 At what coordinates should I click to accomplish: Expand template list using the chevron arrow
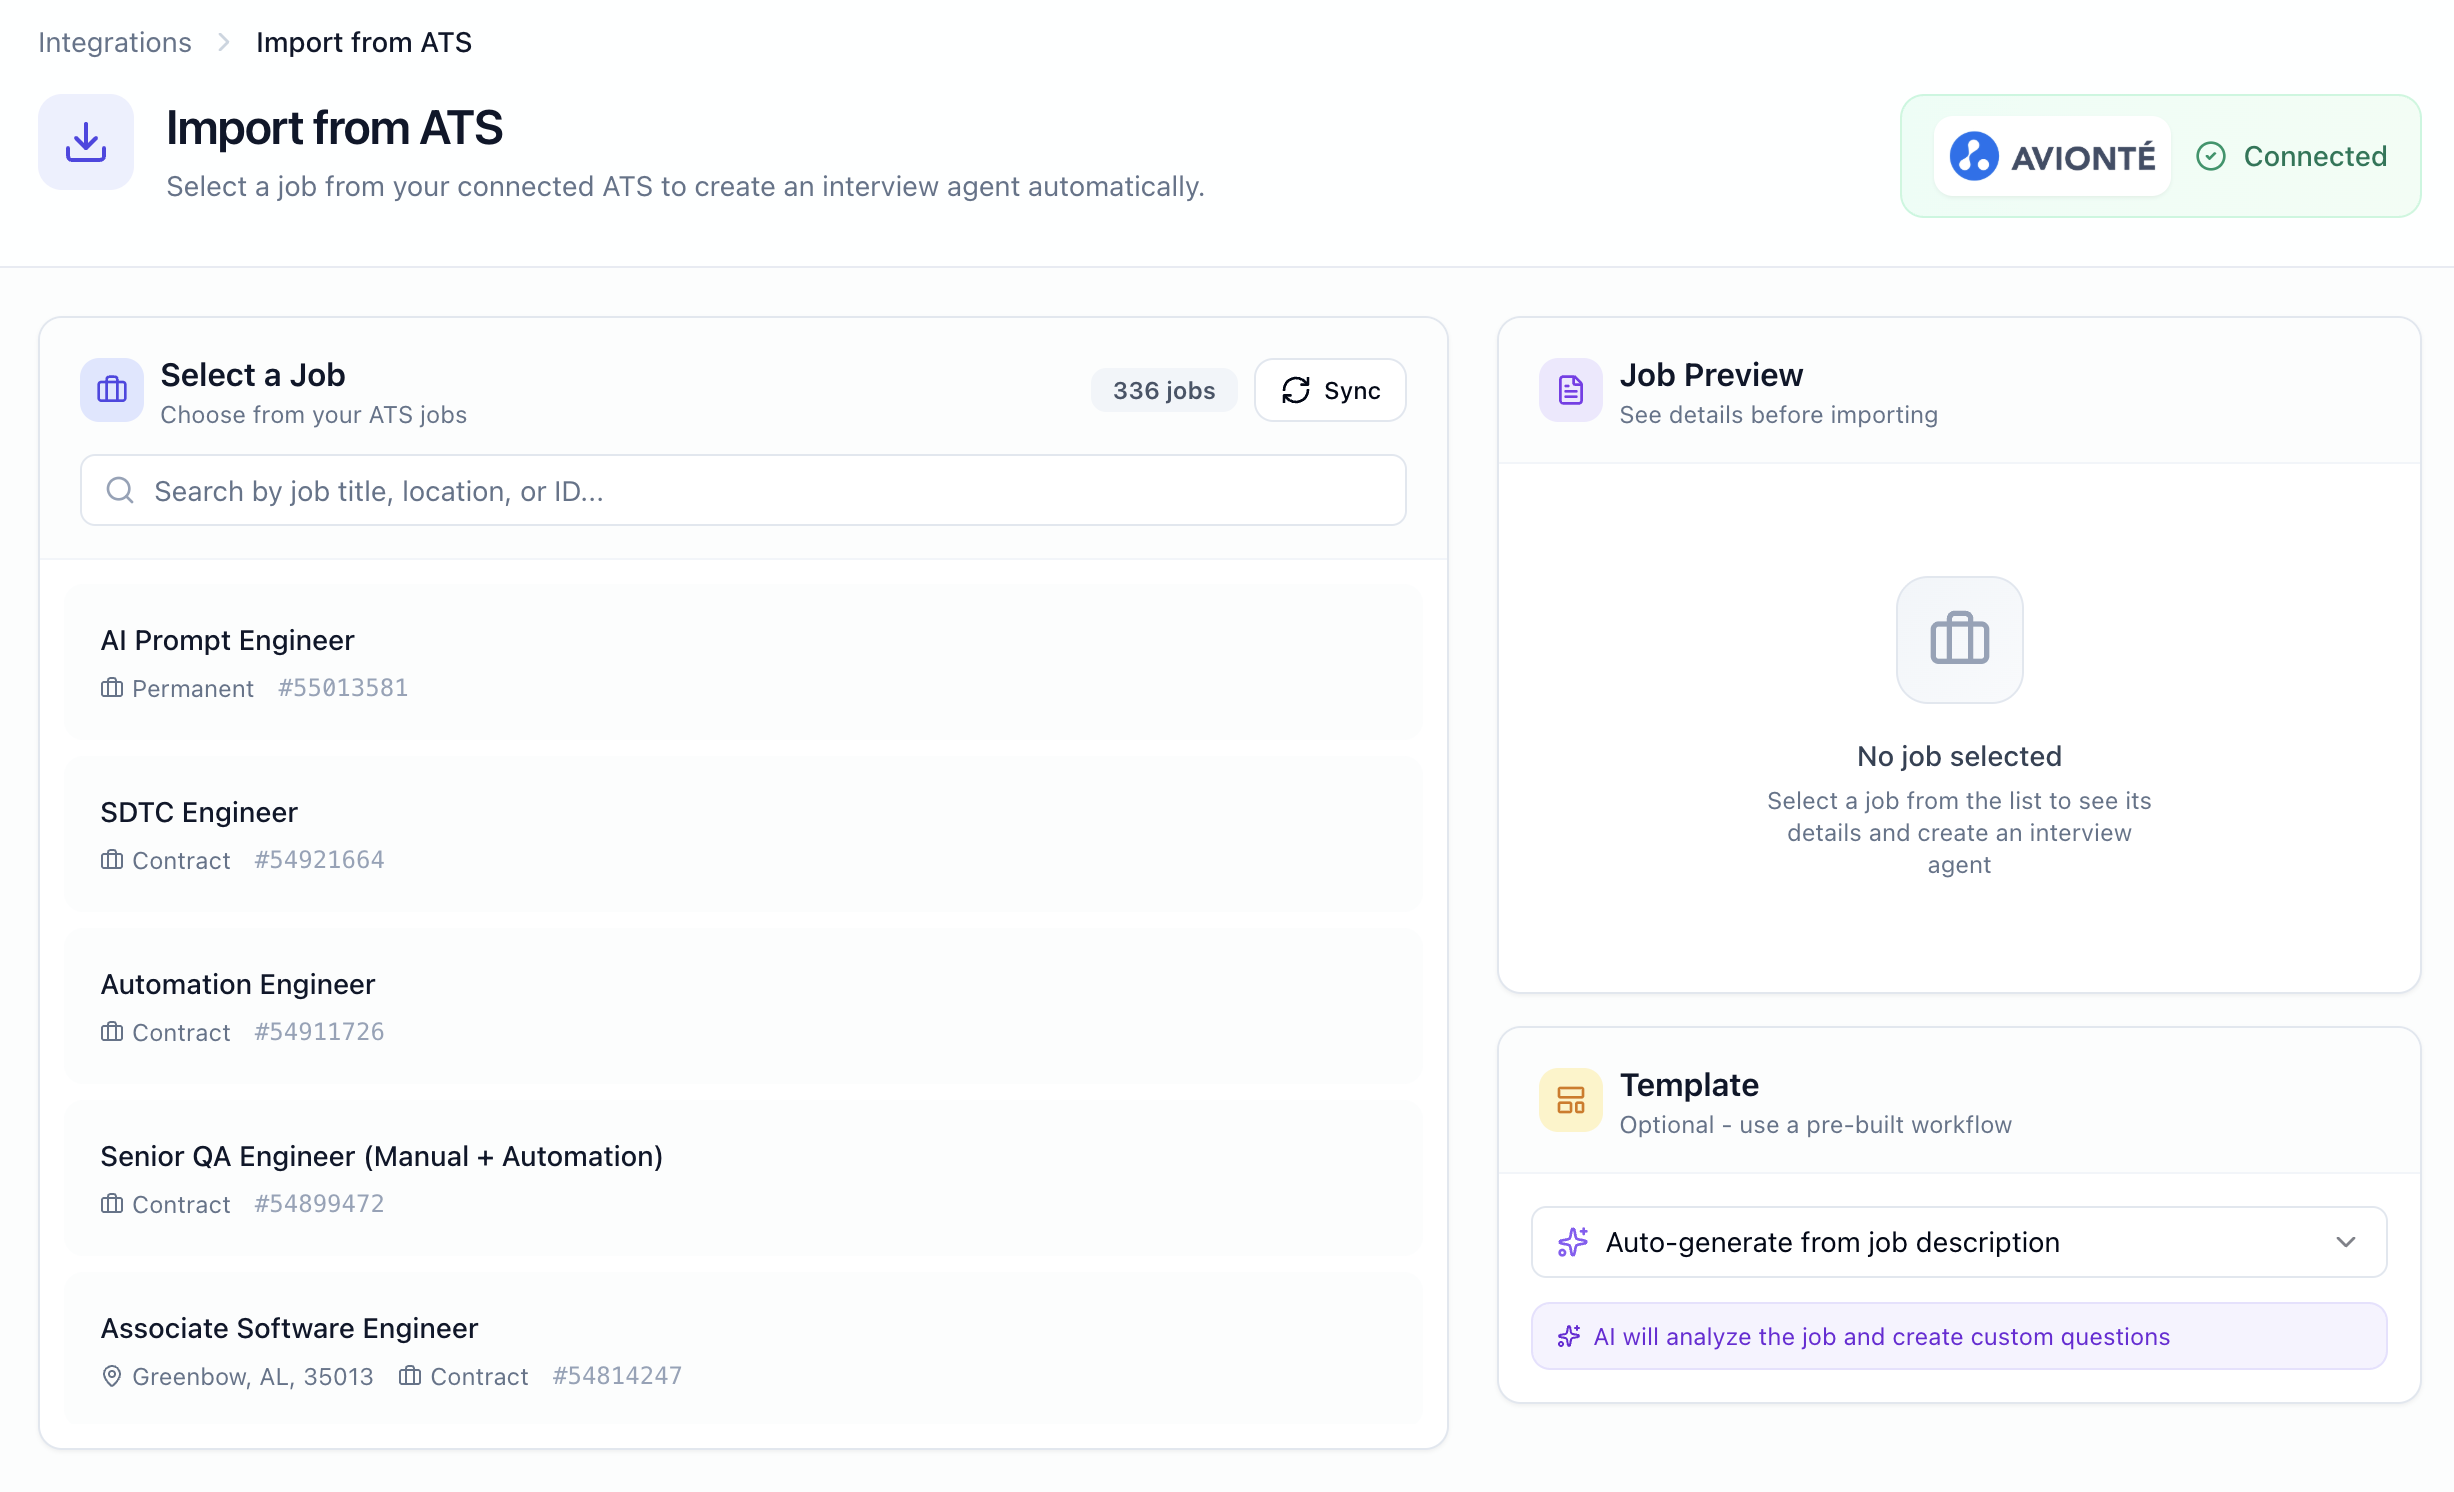coord(2345,1242)
